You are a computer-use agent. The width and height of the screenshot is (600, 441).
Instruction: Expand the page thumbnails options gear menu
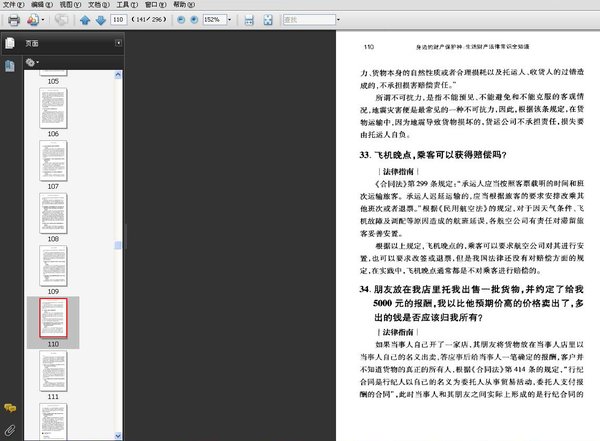[33, 62]
